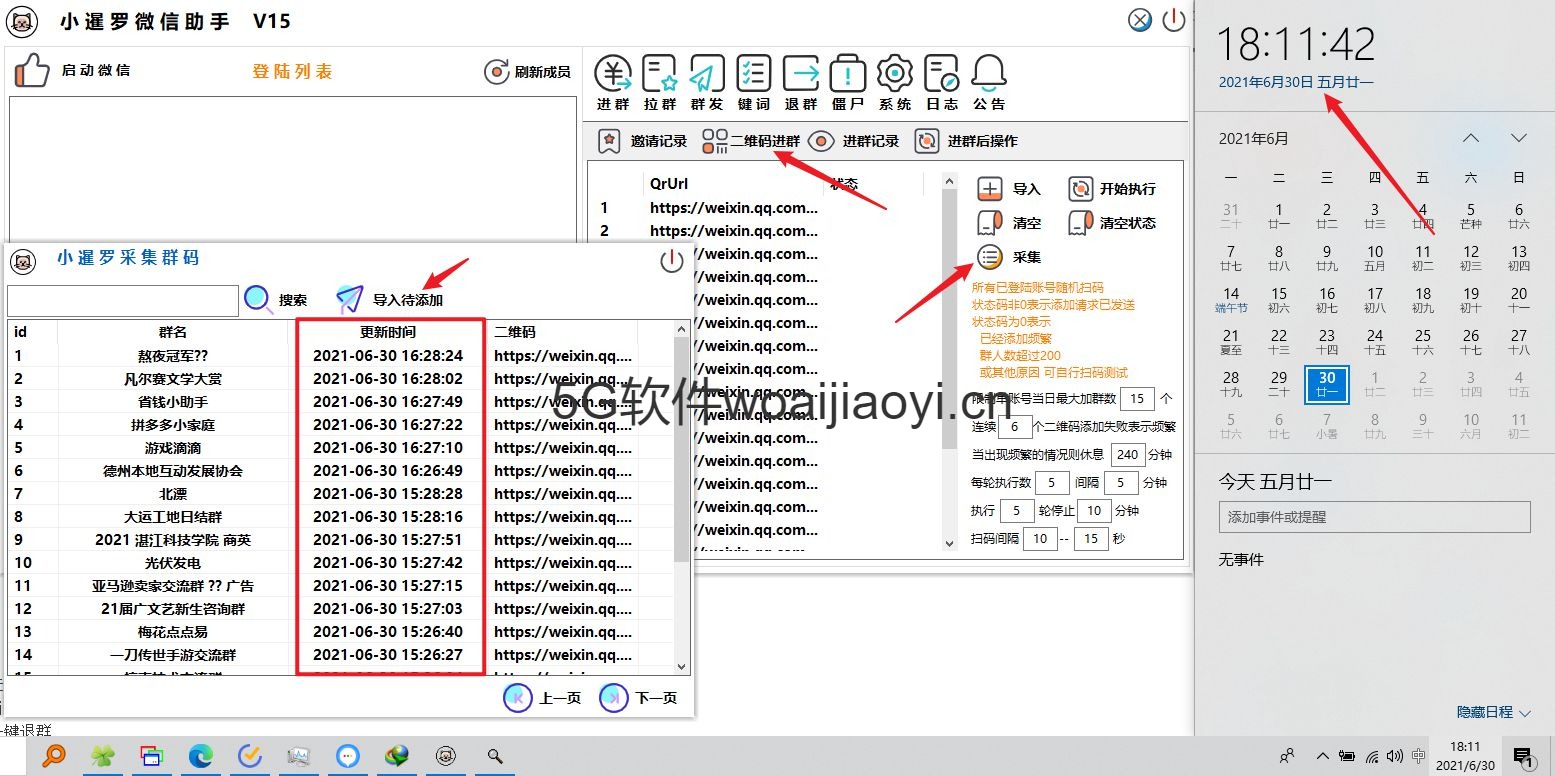This screenshot has height=776, width=1555.
Task: Switch to 邀请记录 tab
Action: (643, 141)
